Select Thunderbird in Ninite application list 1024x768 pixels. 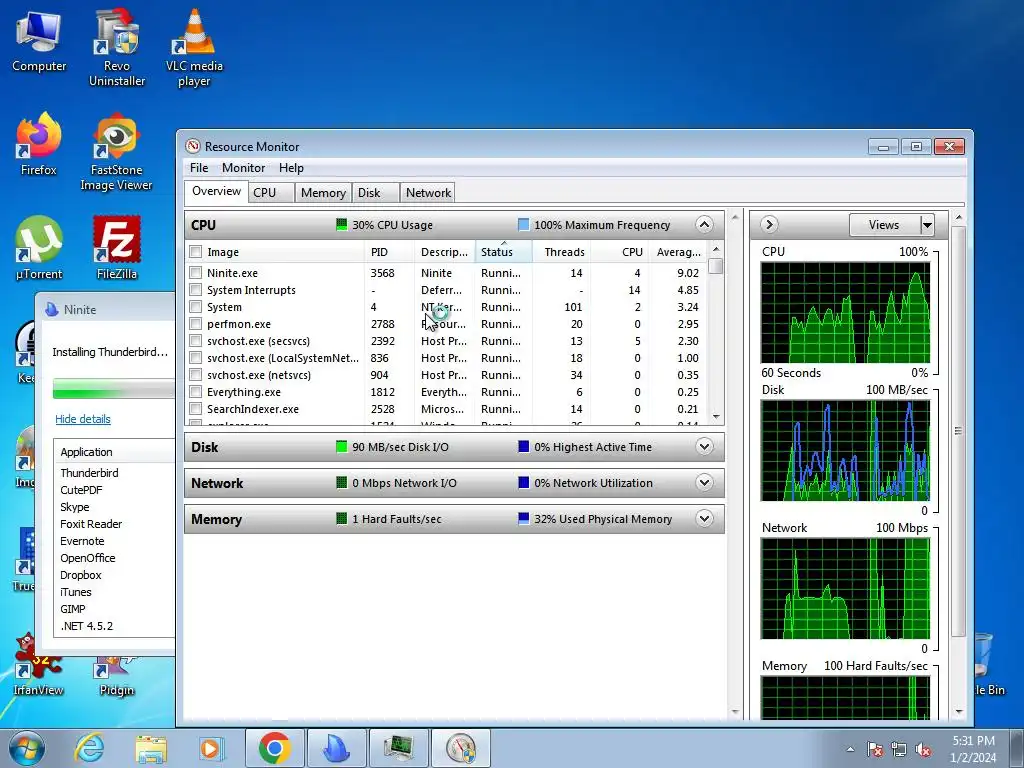89,473
